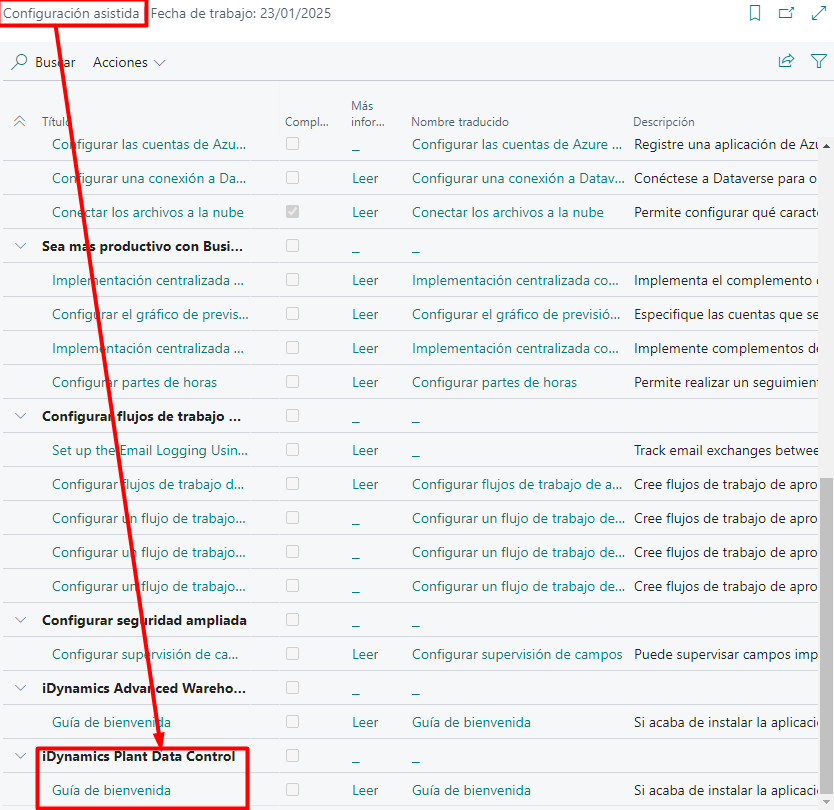834x810 pixels.
Task: Click the bookmark icon at top right
Action: point(755,13)
